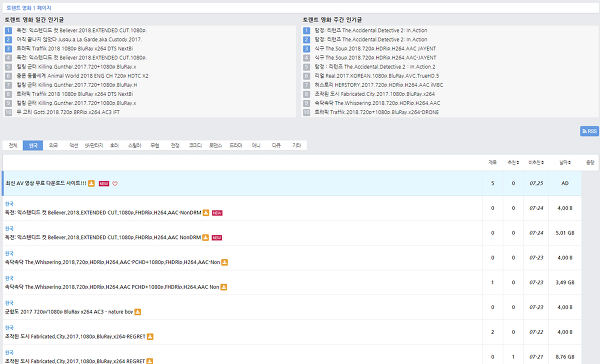Sort the list by 비추천 column
This screenshot has height=364, width=600.
tap(536, 163)
